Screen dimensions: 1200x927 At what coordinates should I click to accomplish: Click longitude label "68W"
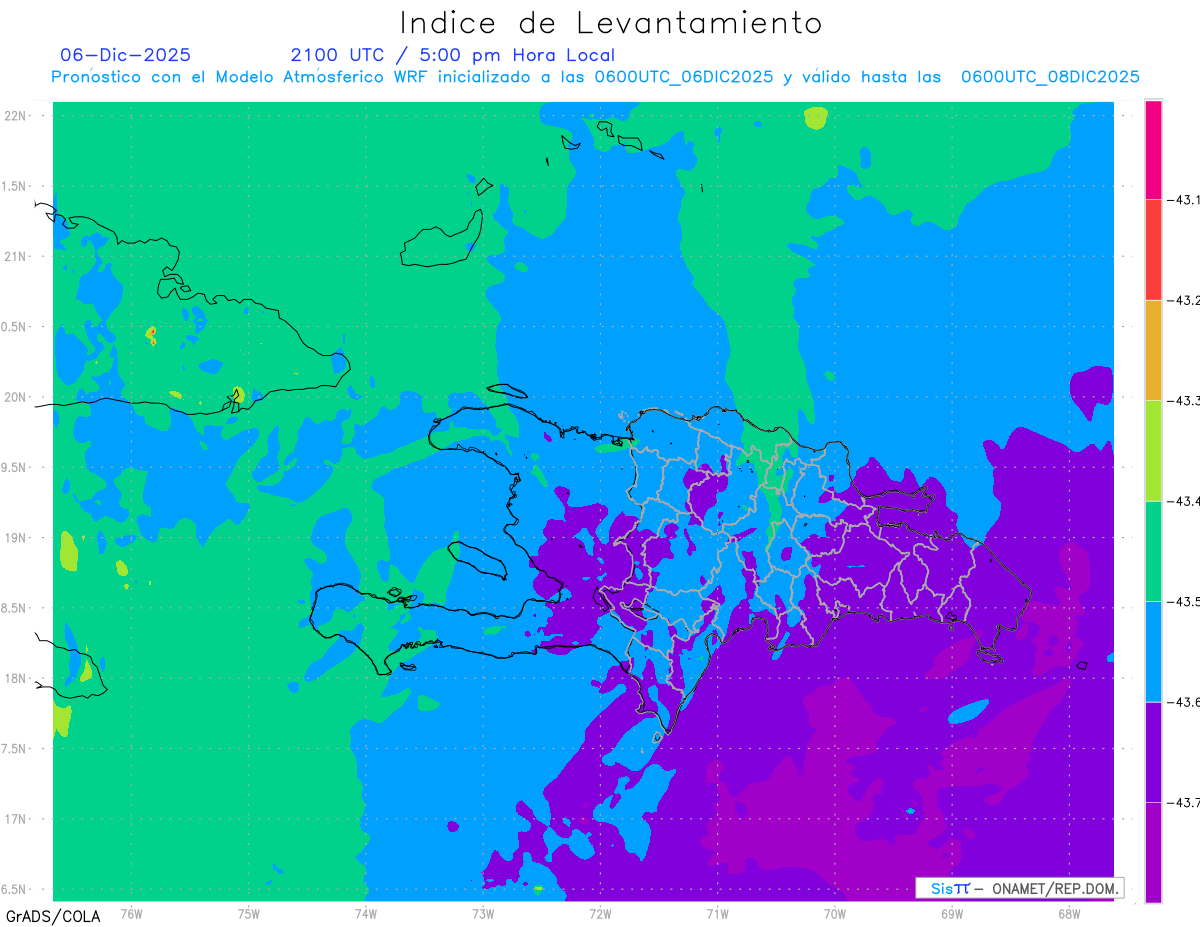pos(1068,913)
